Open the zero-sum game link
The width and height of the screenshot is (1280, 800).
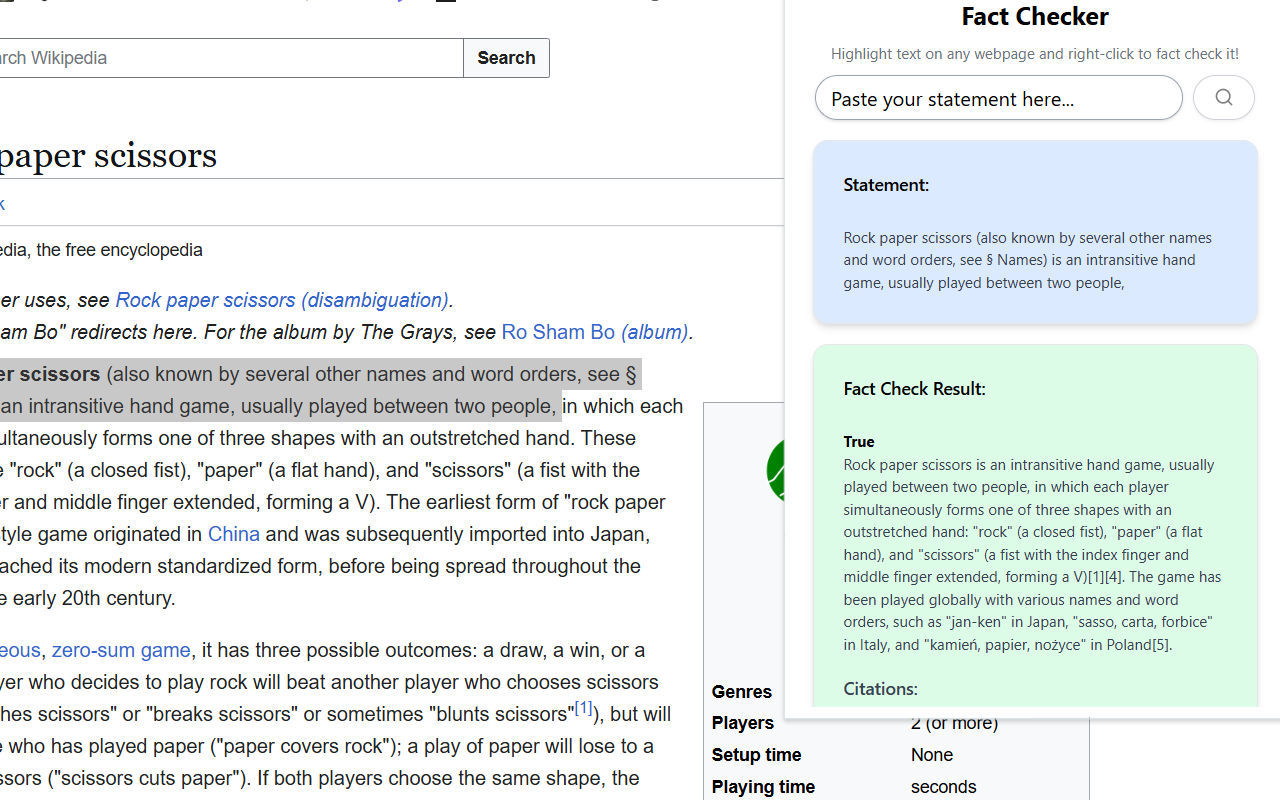tap(121, 650)
